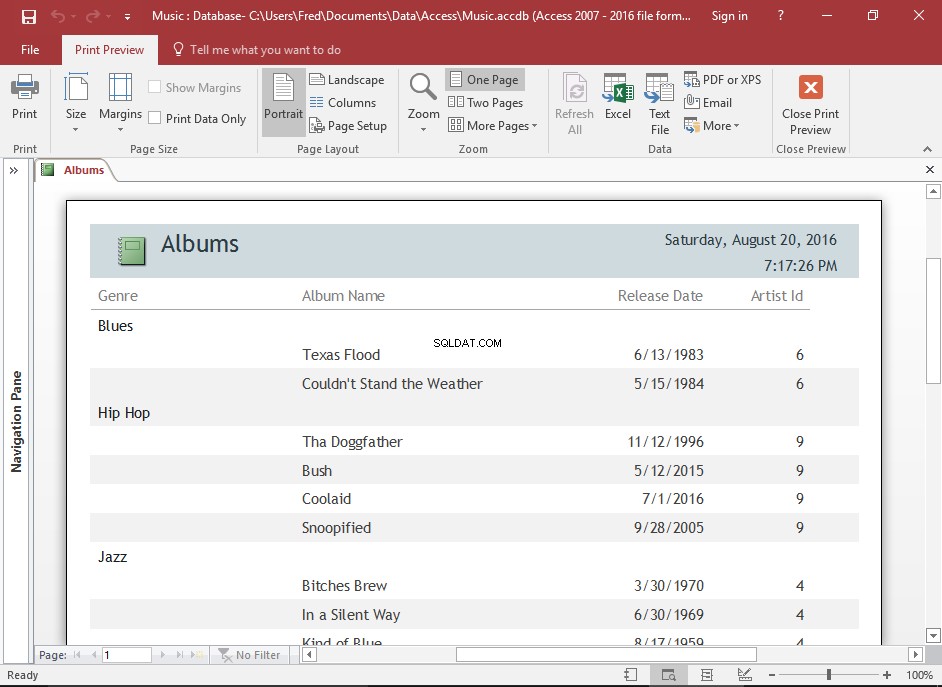
Task: Switch to Report View in status bar
Action: (630, 675)
